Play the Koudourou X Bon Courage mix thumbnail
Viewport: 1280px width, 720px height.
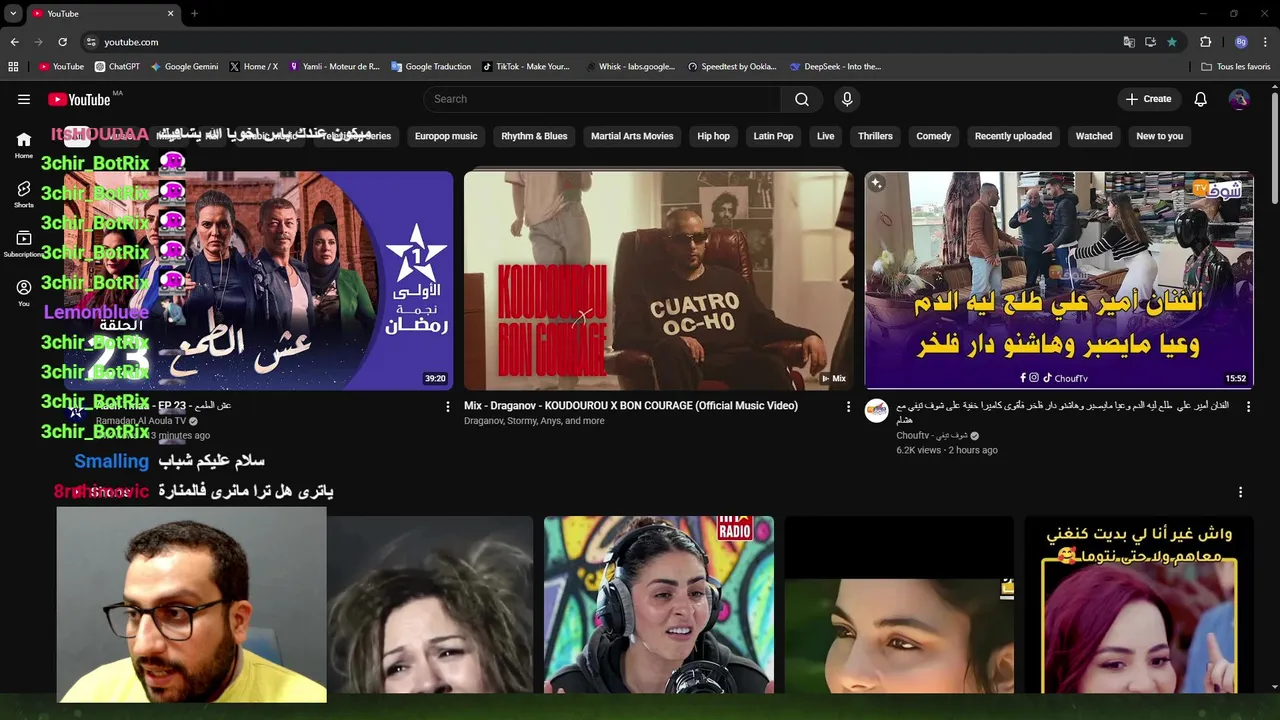(x=658, y=280)
